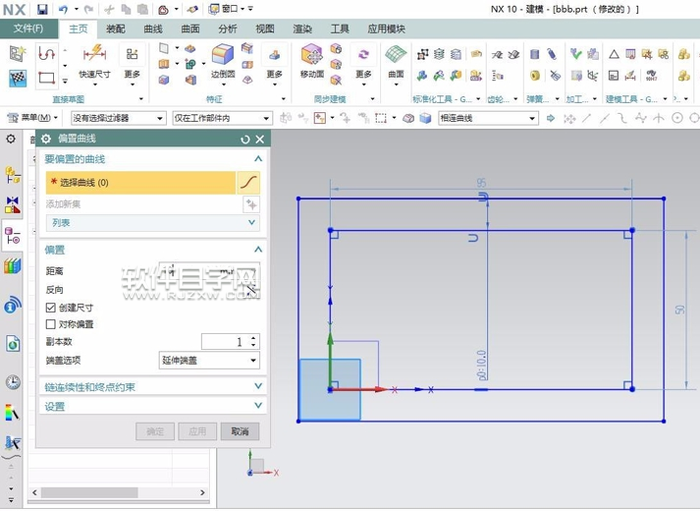Select the 边倒圆 edge blend tool

pyautogui.click(x=222, y=58)
